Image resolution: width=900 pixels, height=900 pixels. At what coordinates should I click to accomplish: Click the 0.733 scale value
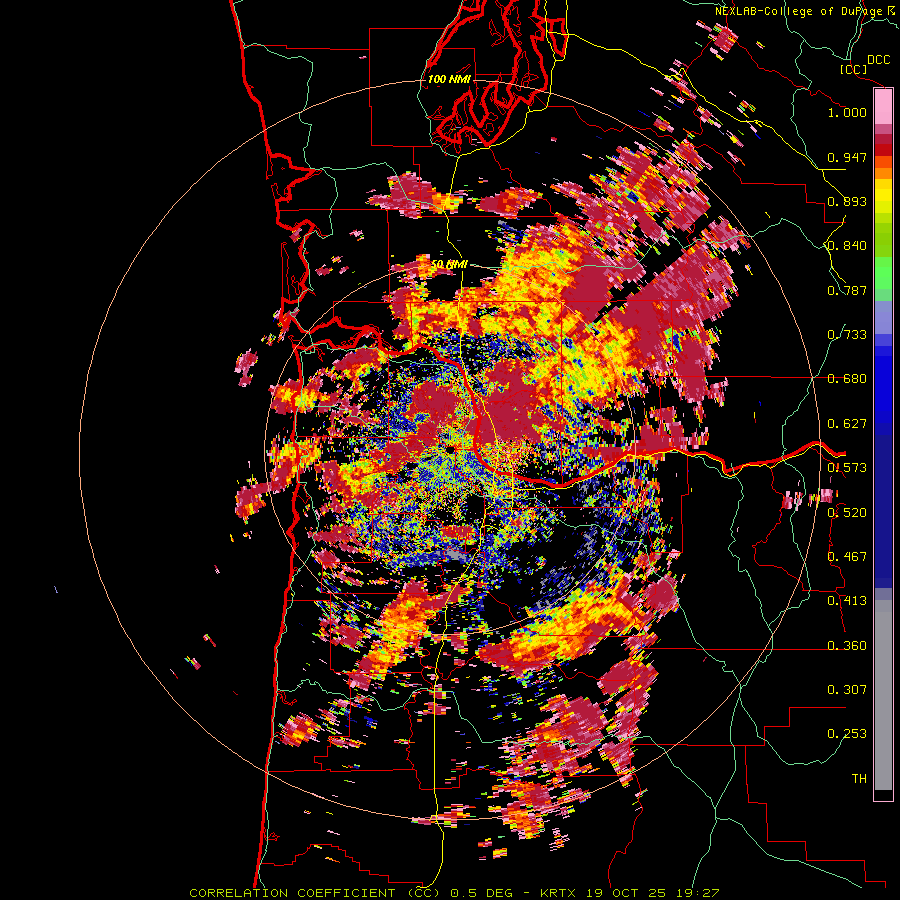click(x=847, y=334)
